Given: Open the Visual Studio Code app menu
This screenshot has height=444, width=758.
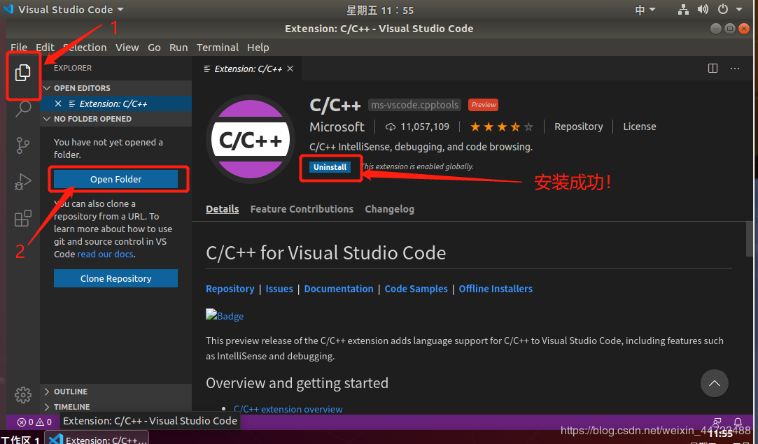Looking at the screenshot, I should [x=63, y=9].
